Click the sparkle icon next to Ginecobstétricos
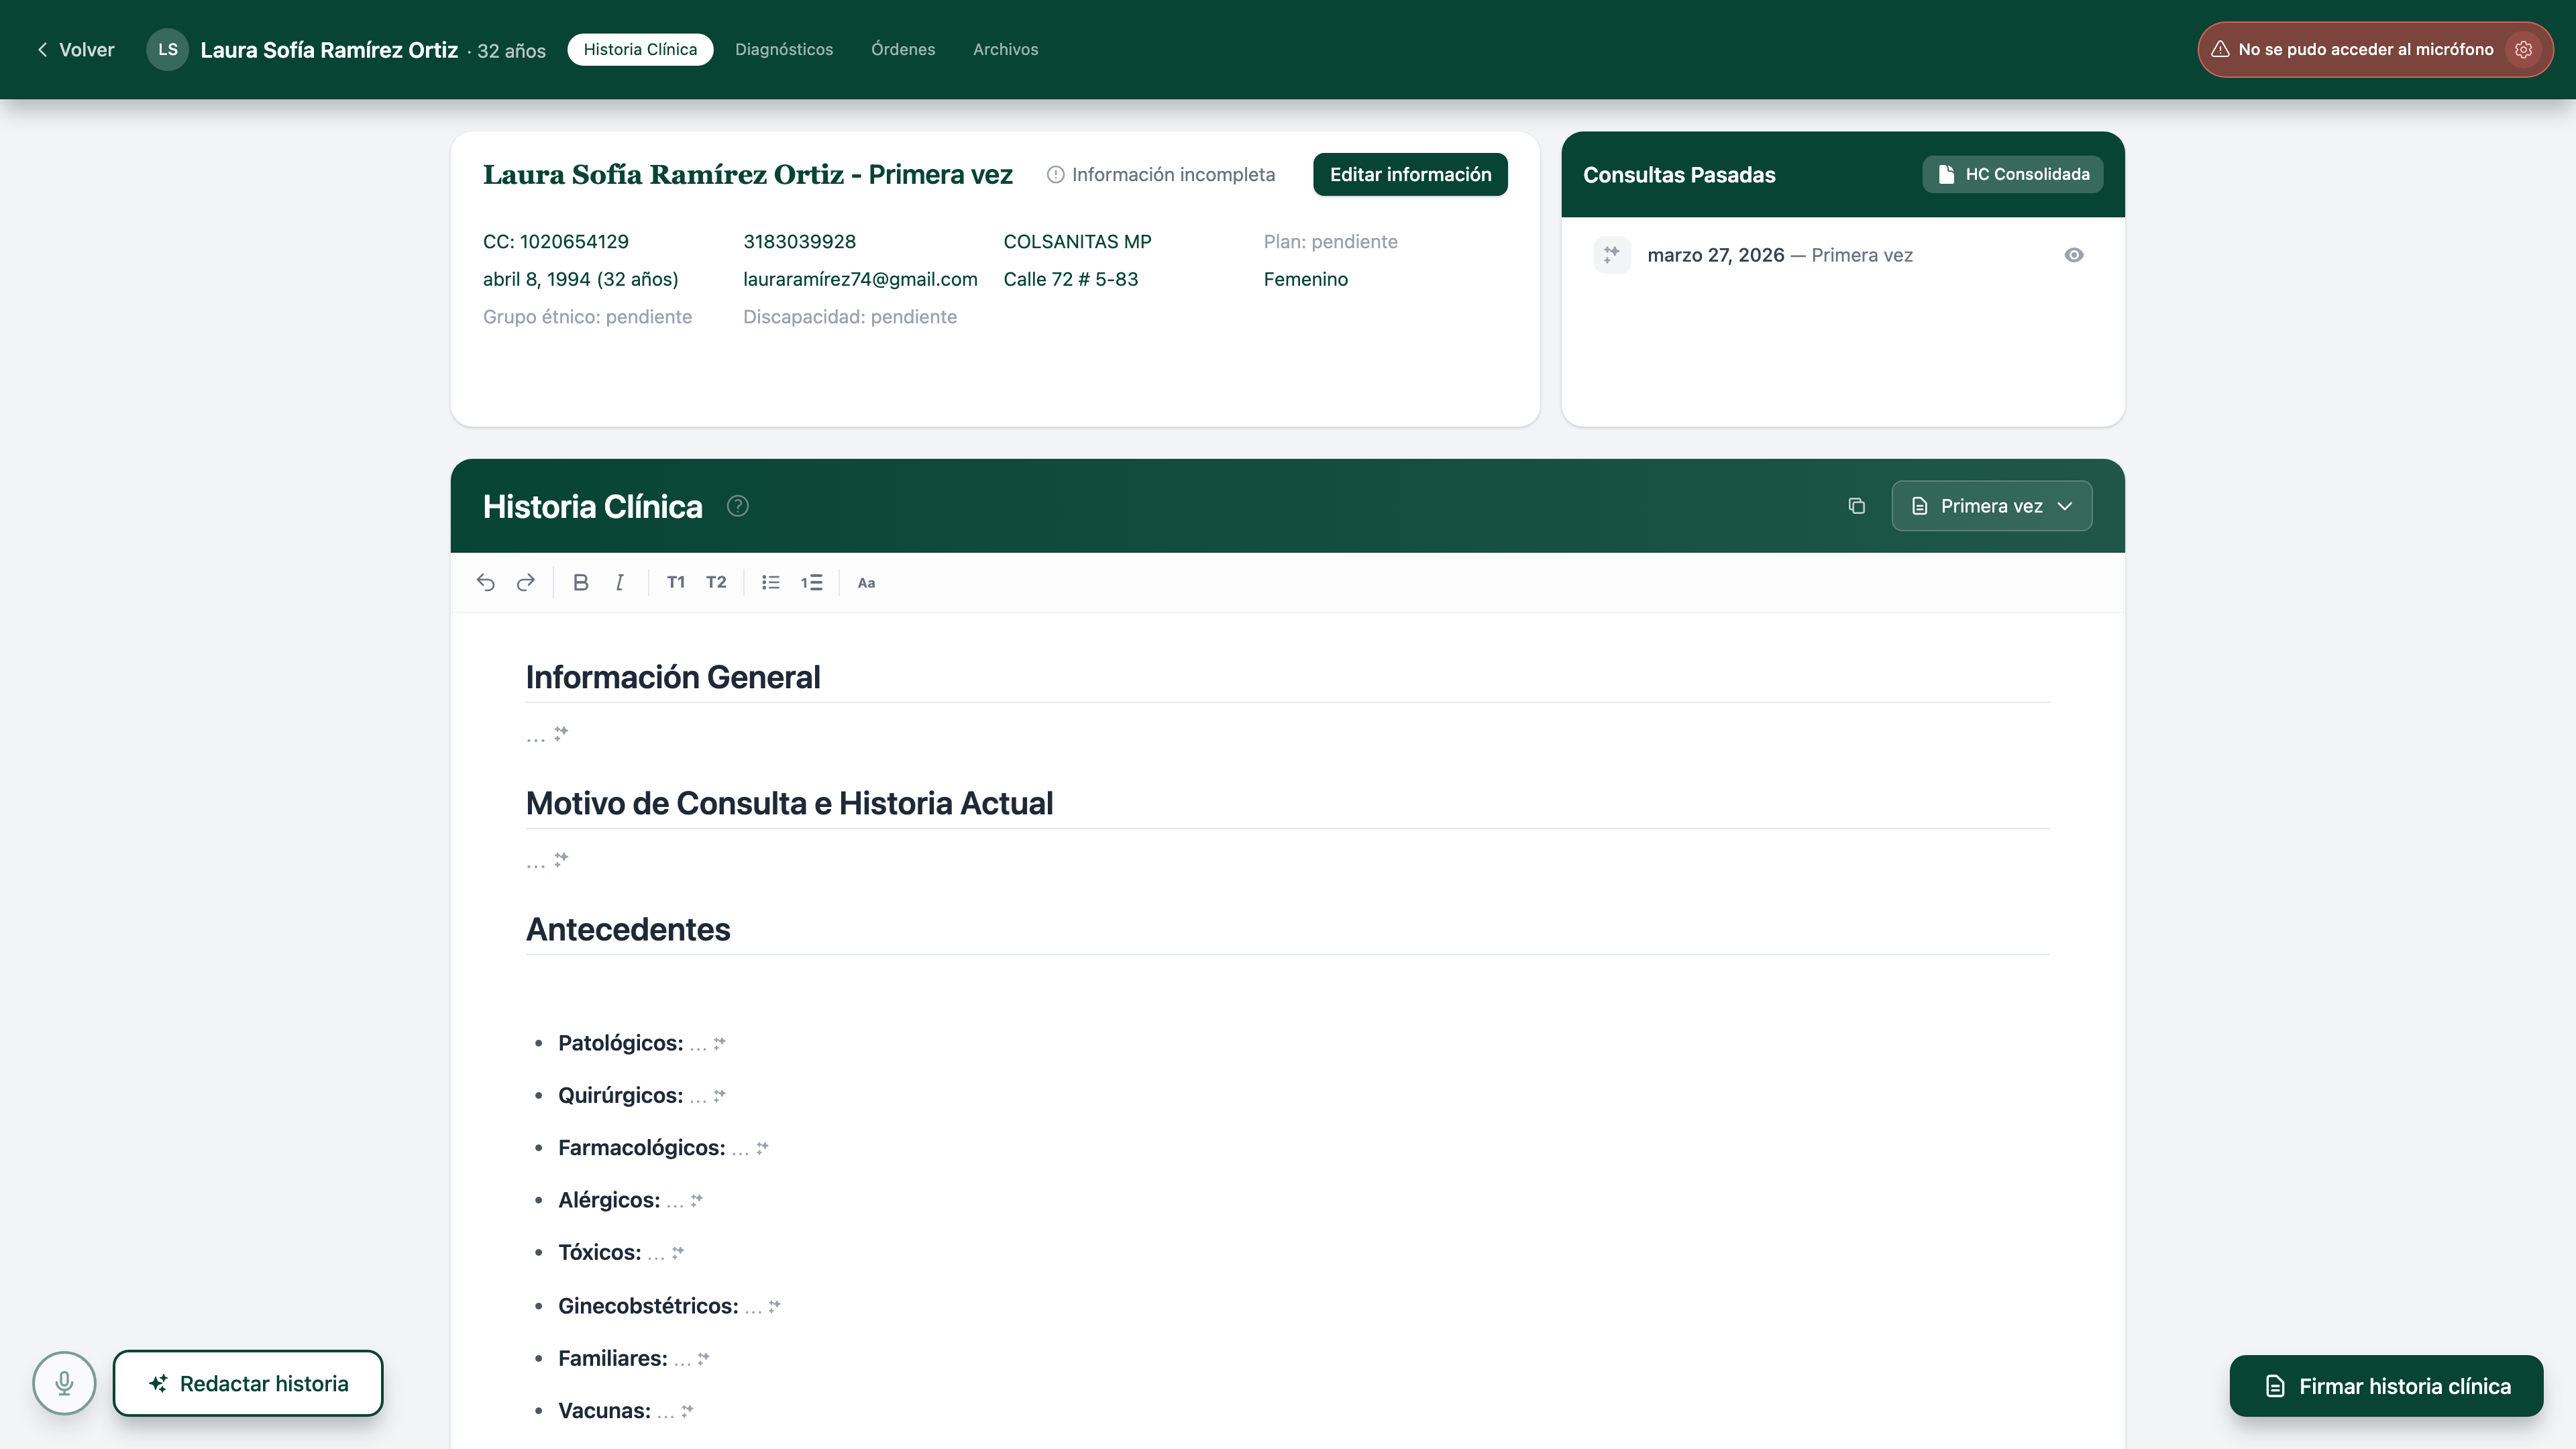The height and width of the screenshot is (1449, 2576). tap(774, 1306)
